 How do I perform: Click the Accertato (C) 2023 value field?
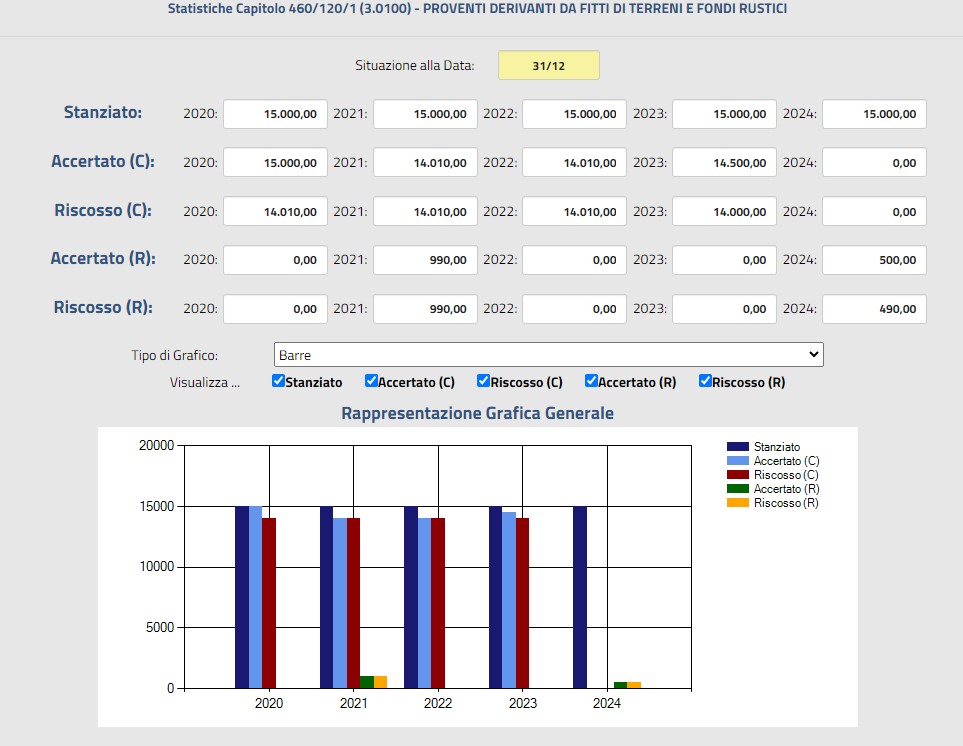(x=724, y=163)
